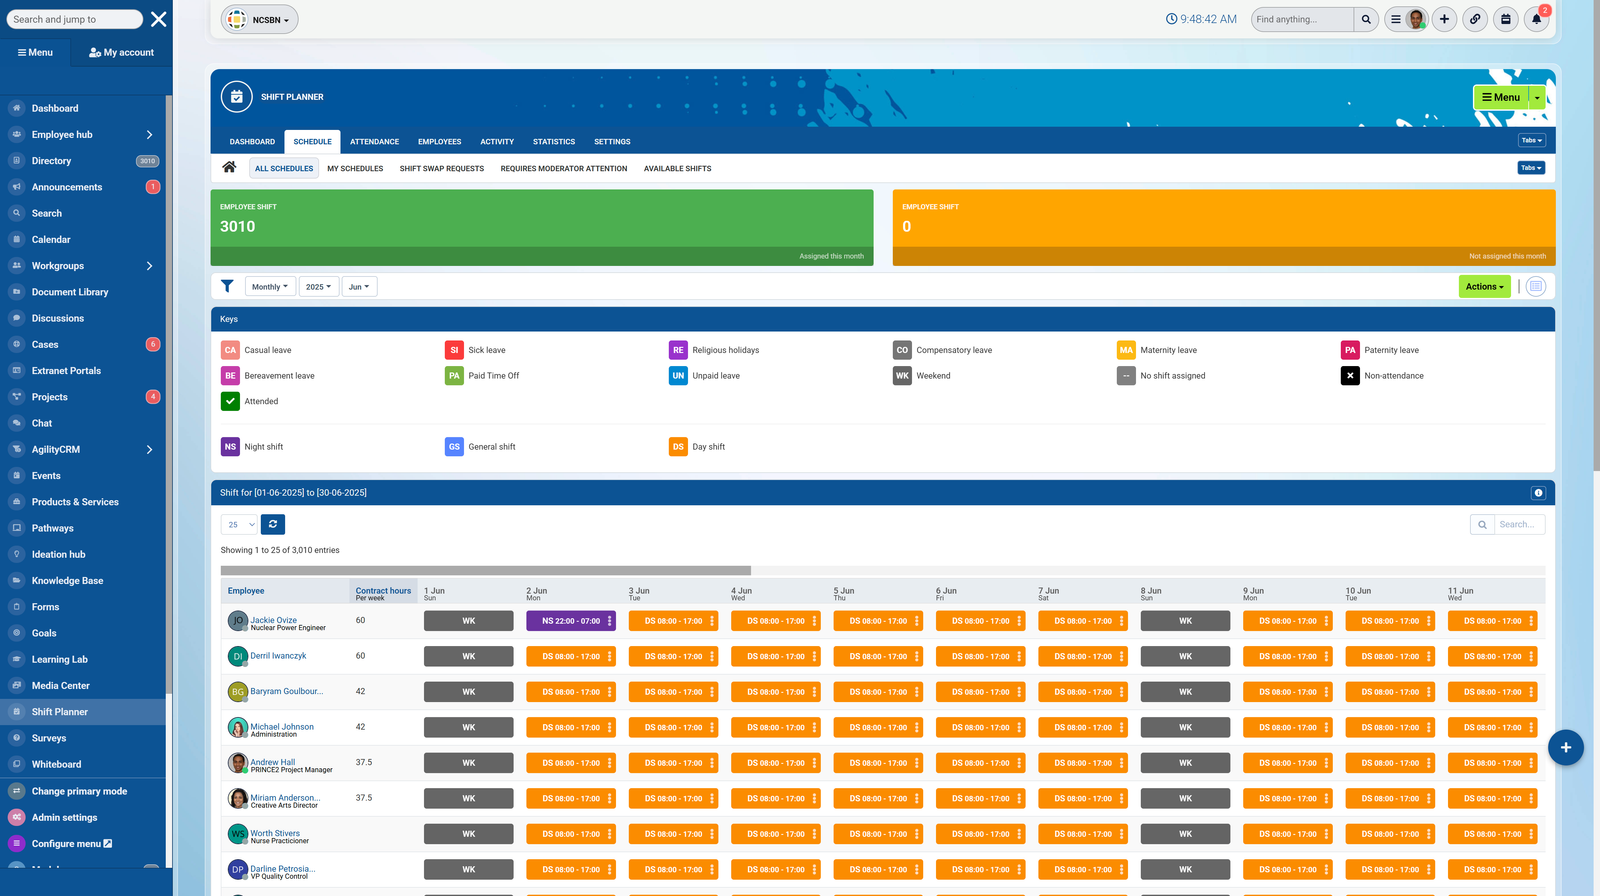Refresh the shift table
The width and height of the screenshot is (1600, 896).
[273, 524]
